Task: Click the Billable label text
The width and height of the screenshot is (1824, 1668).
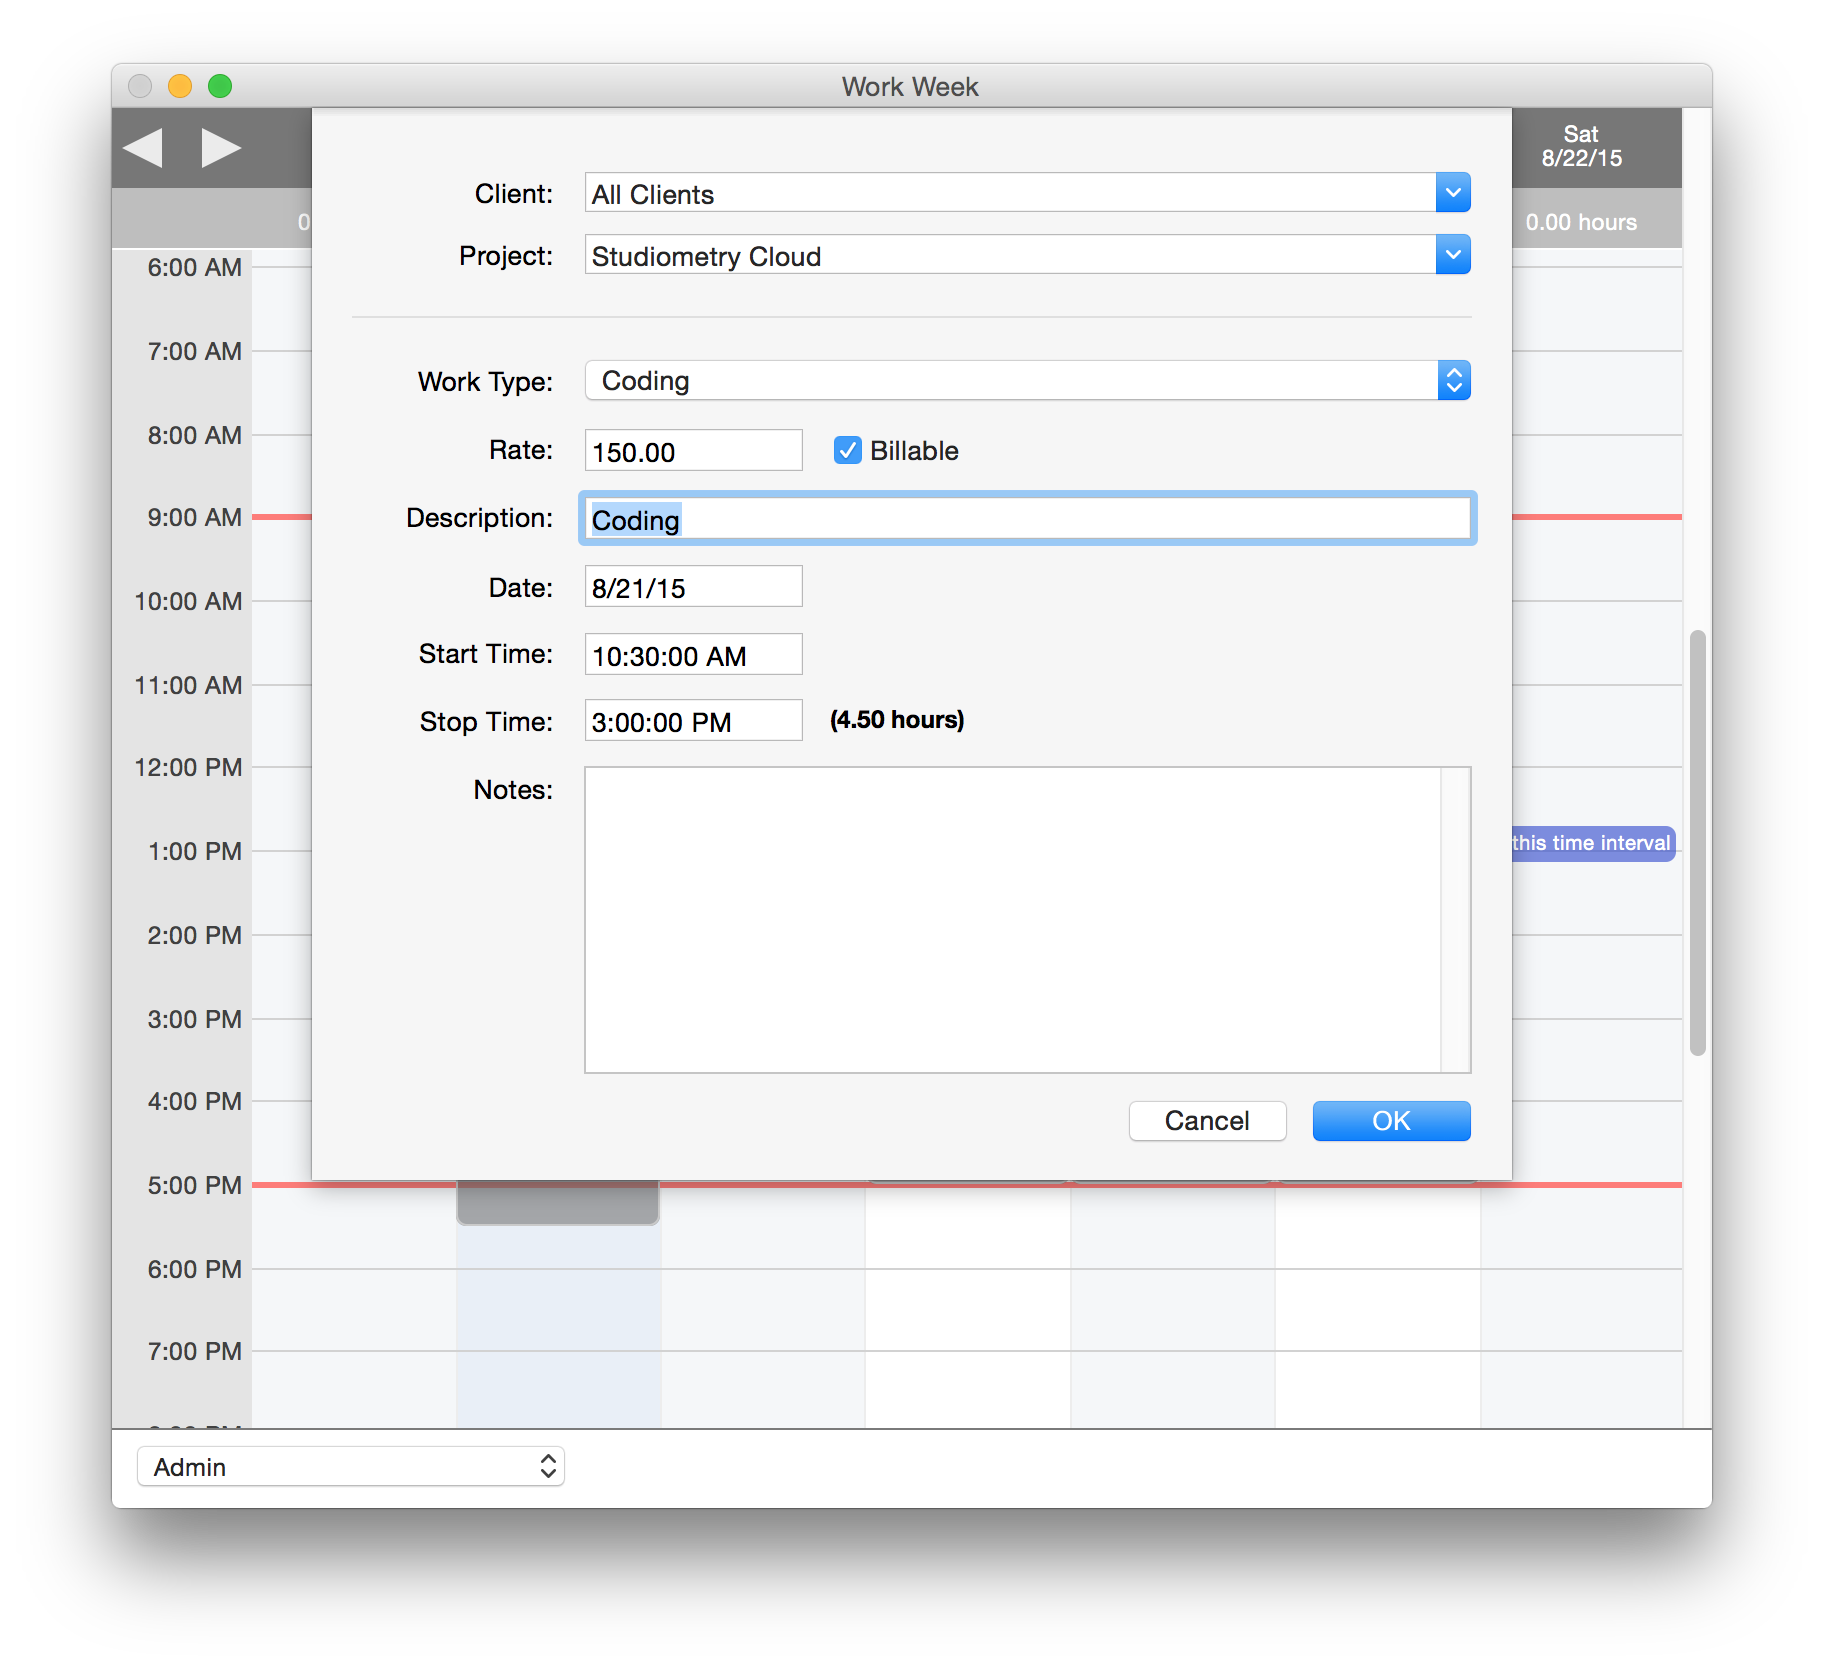Action: coord(914,451)
